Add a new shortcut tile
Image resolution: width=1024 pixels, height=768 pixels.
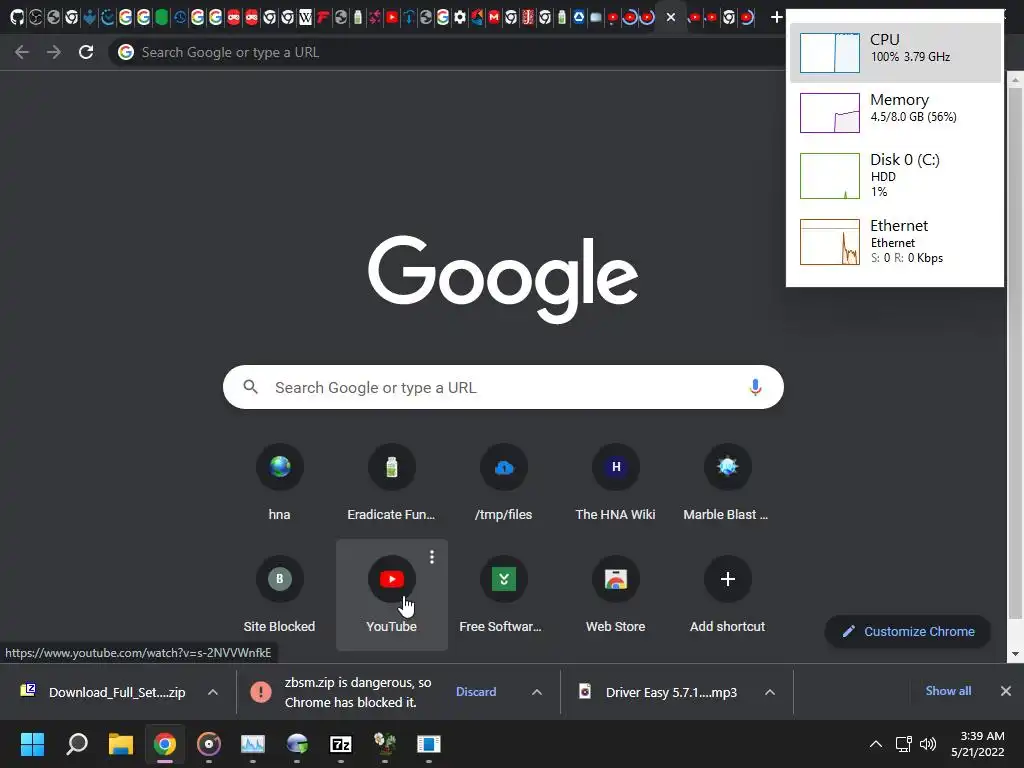click(727, 595)
